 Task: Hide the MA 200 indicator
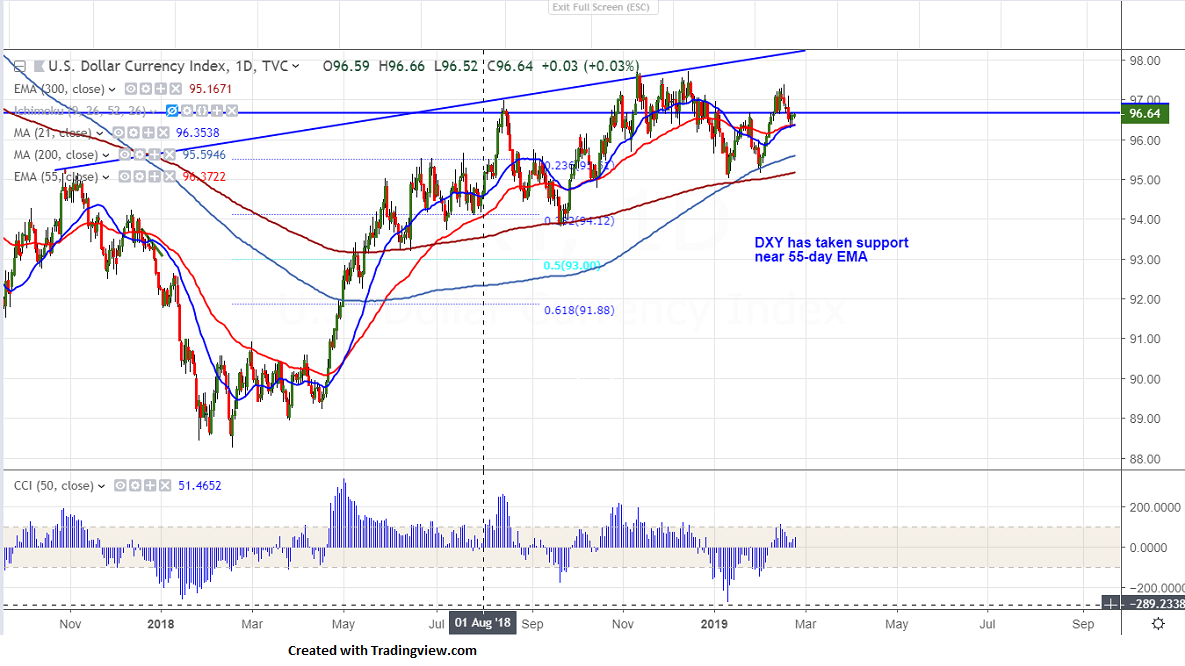point(125,155)
